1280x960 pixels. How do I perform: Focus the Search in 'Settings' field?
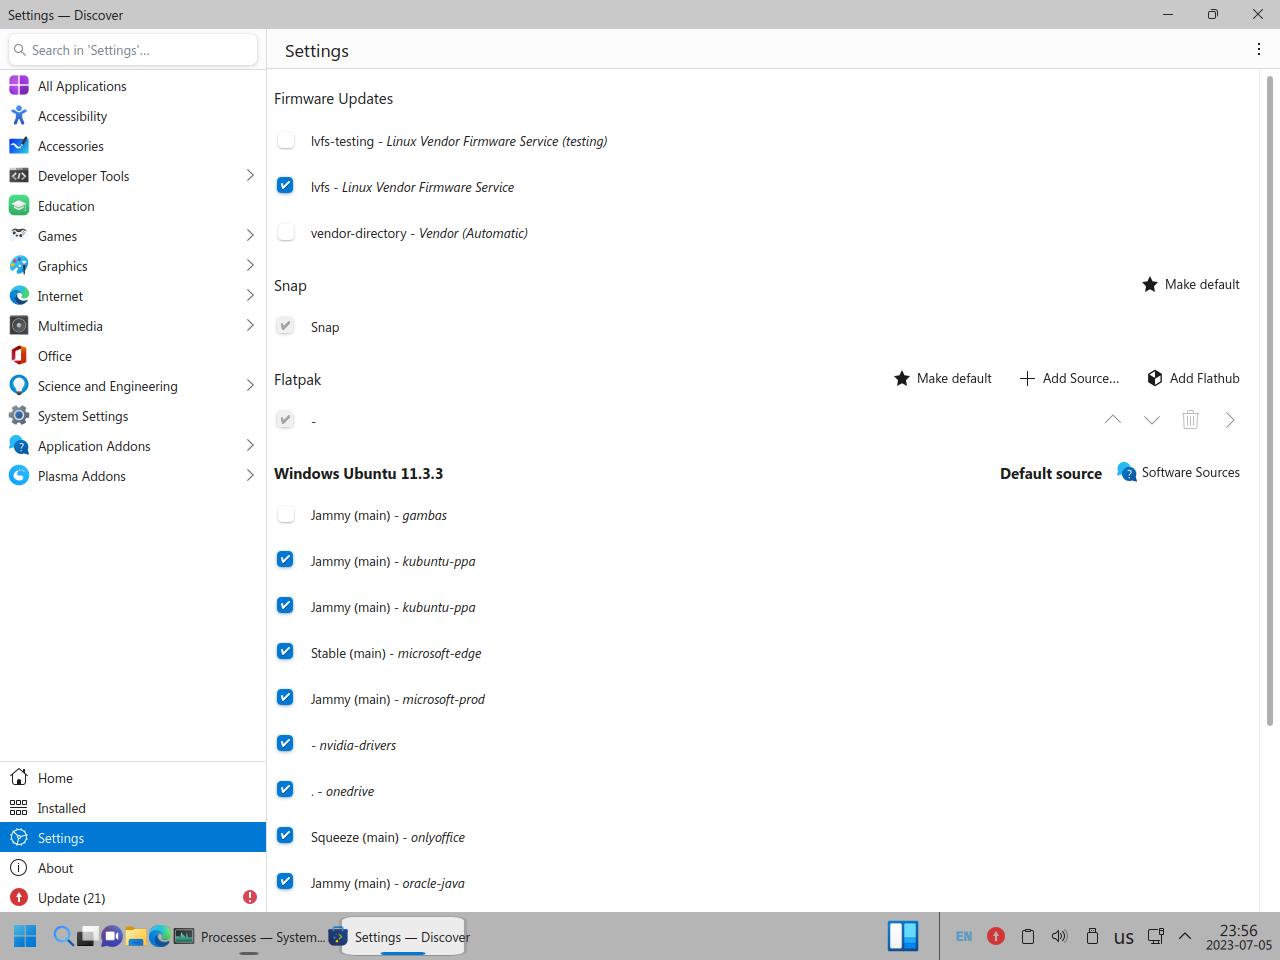pos(133,50)
